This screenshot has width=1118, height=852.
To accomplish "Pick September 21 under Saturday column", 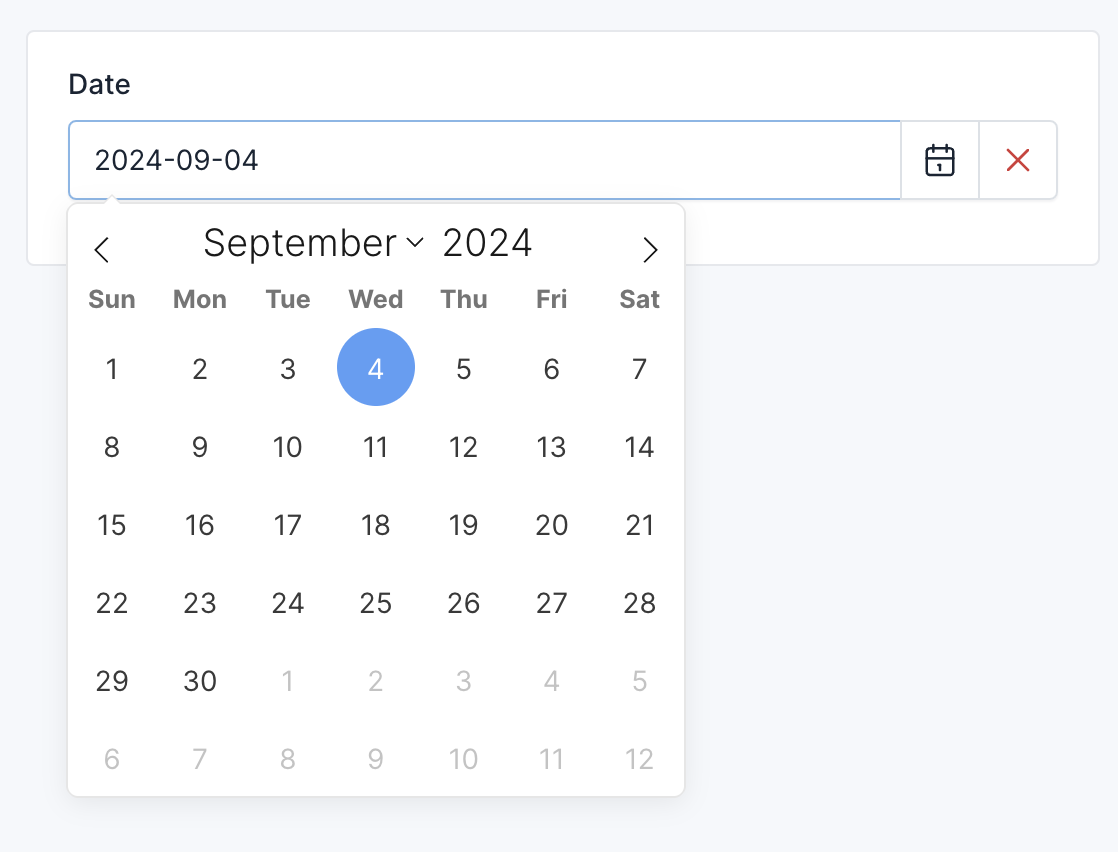I will coord(639,525).
